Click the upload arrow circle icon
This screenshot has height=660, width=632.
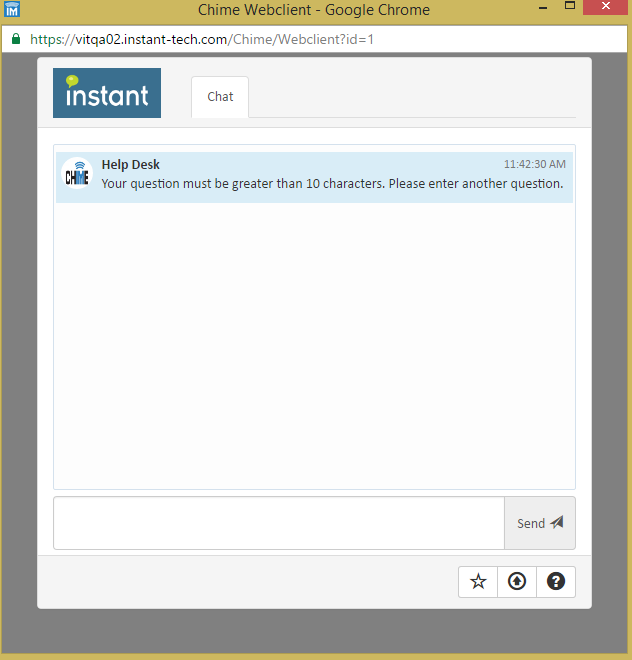[517, 582]
